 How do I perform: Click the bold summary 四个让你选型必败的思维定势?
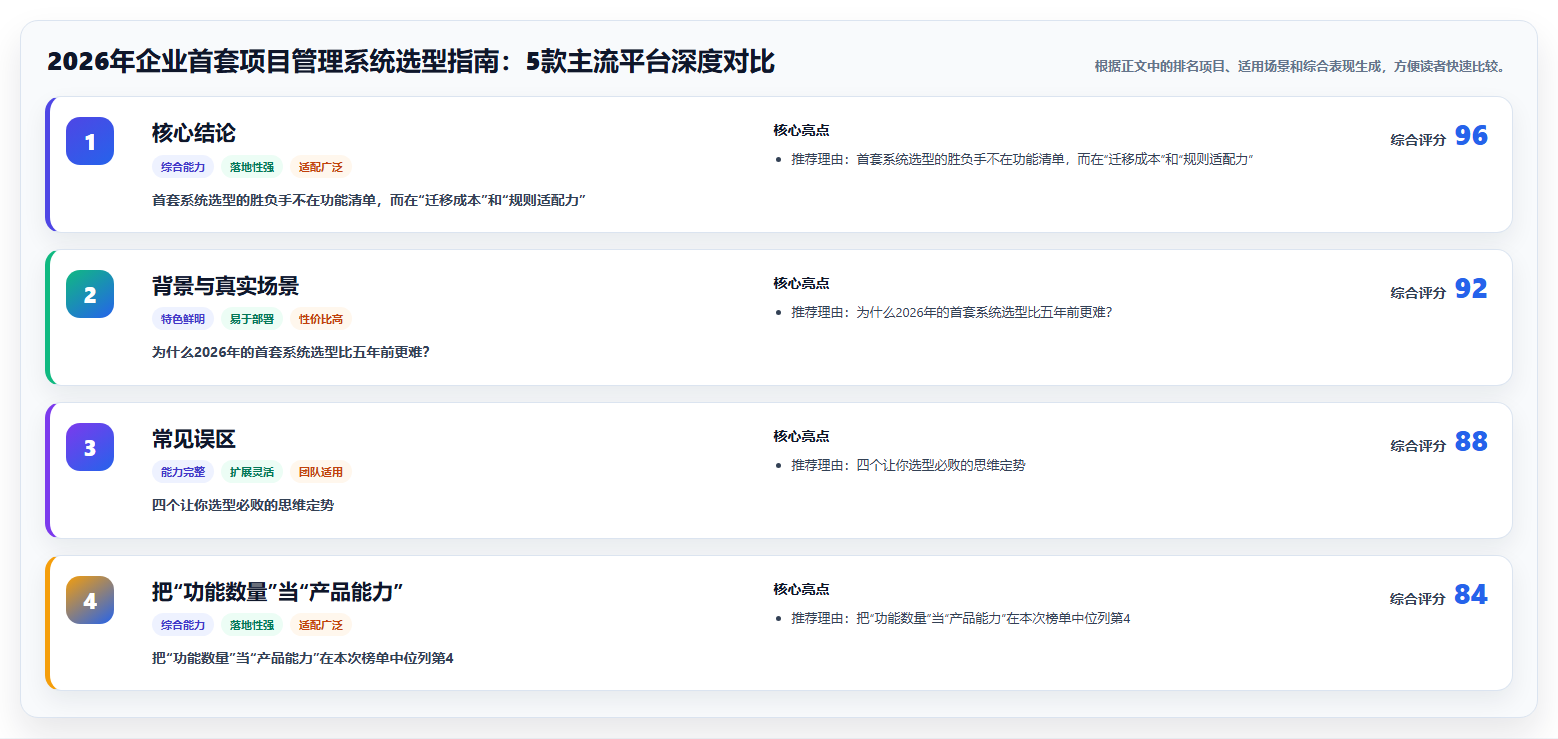(243, 505)
